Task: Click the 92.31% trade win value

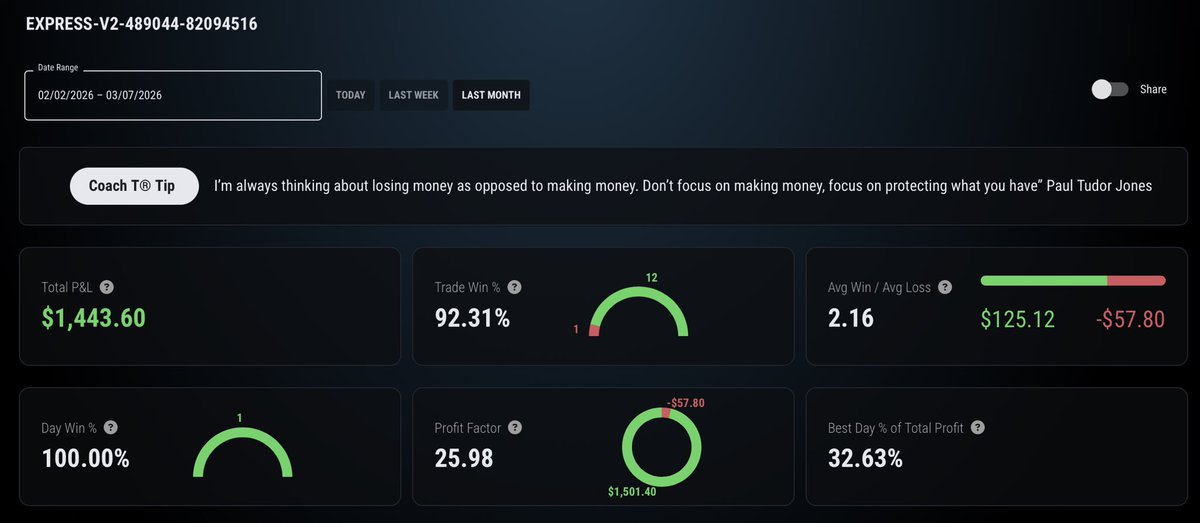Action: (473, 318)
